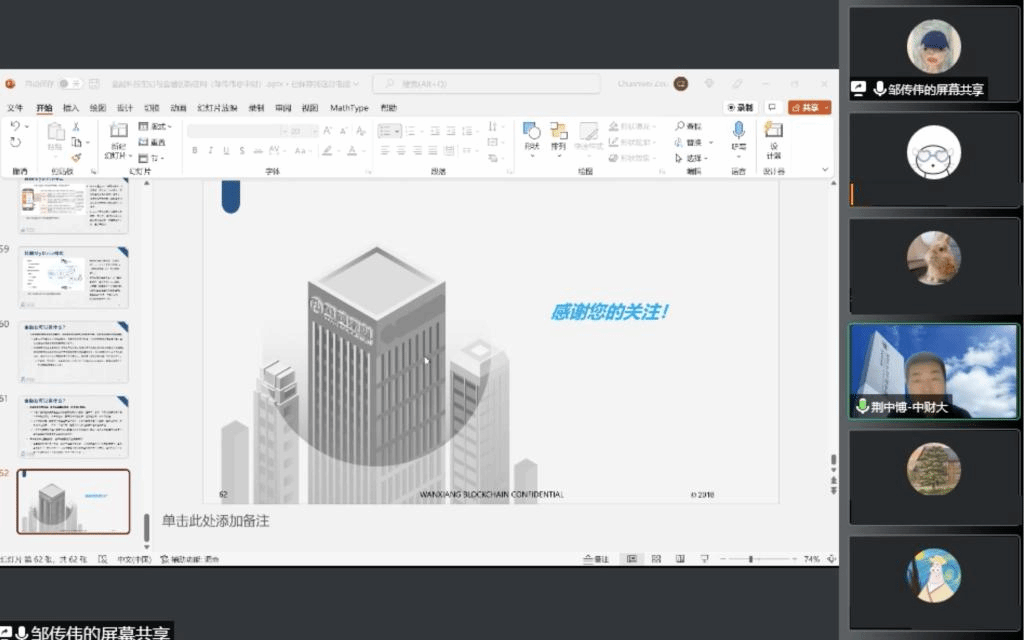
Task: Expand the New Slide dropdown
Action: click(130, 155)
